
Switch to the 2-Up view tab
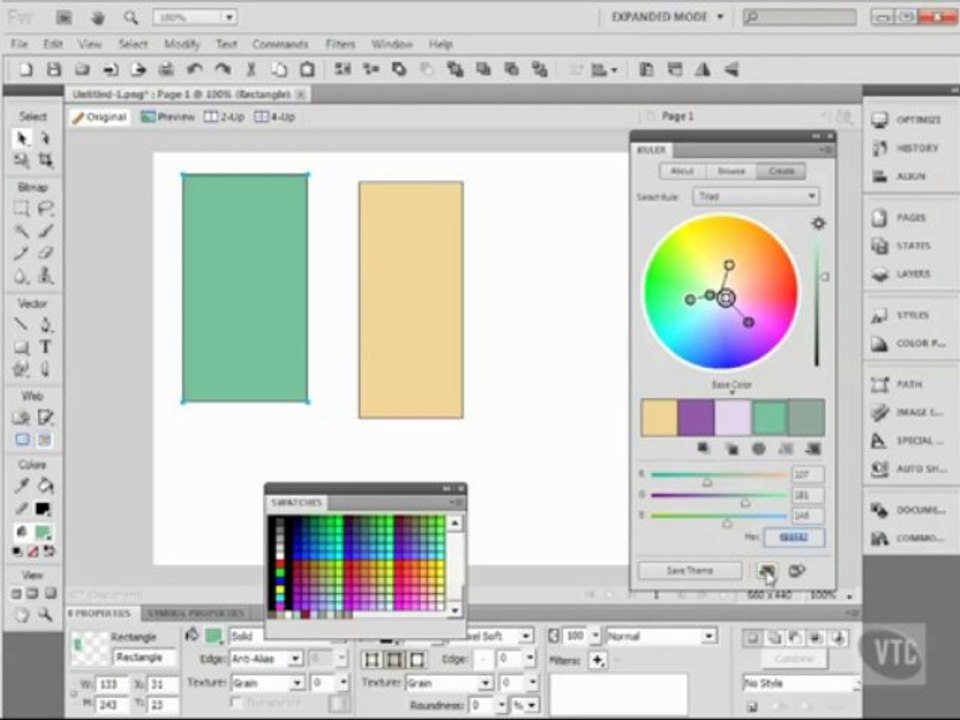point(224,116)
